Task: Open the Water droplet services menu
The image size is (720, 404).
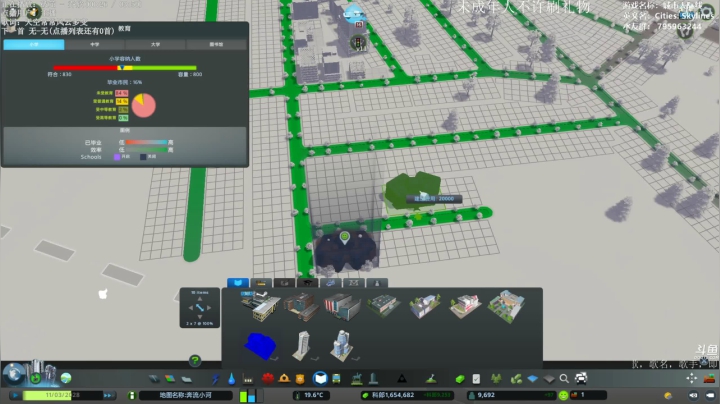Action: coord(231,379)
